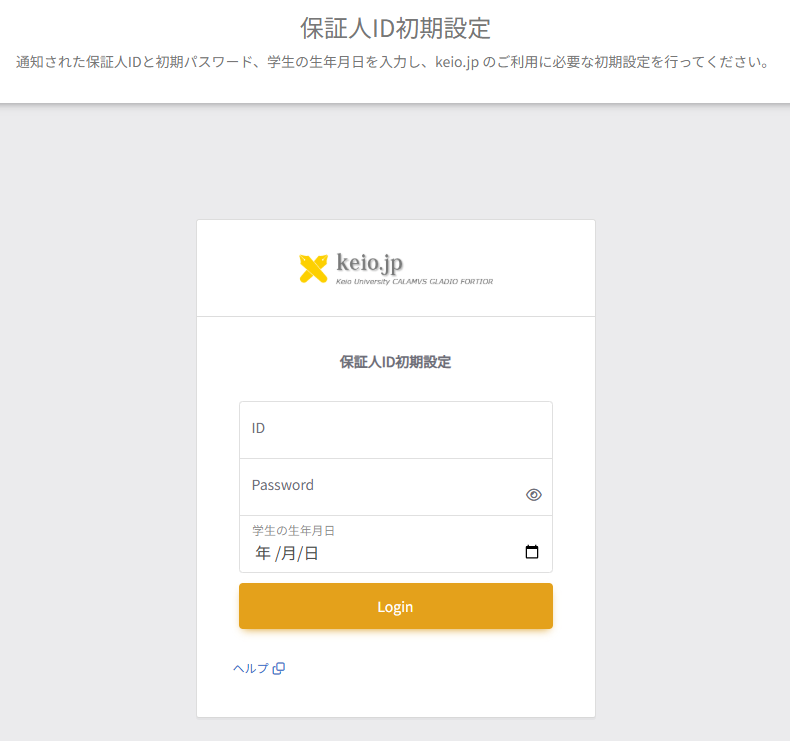Click the ID placeholder label
Image resolution: width=790 pixels, height=741 pixels.
tap(258, 428)
